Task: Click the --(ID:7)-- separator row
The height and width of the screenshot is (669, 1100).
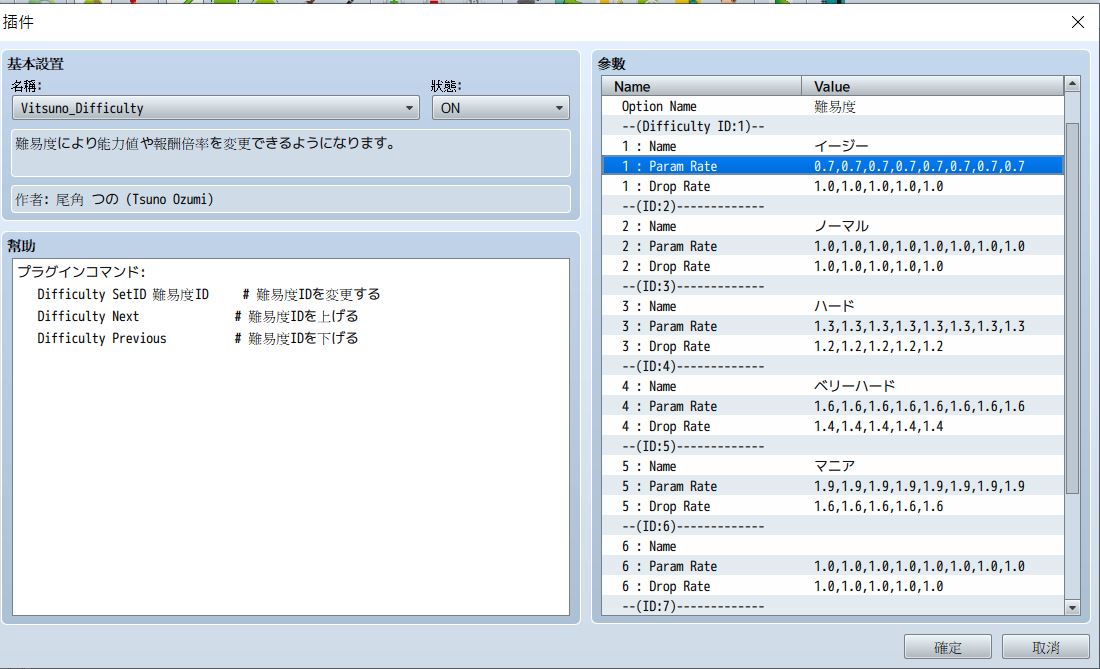Action: tap(833, 606)
